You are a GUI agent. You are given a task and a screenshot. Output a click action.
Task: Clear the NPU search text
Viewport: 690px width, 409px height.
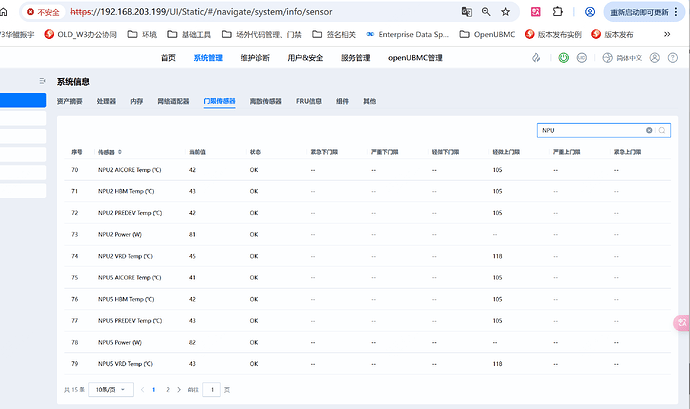[649, 130]
